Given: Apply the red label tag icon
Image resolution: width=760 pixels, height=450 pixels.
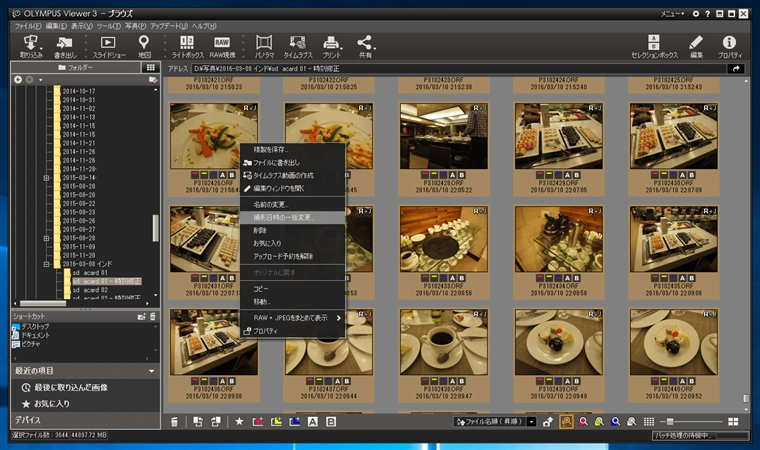Looking at the screenshot, I should tap(258, 422).
